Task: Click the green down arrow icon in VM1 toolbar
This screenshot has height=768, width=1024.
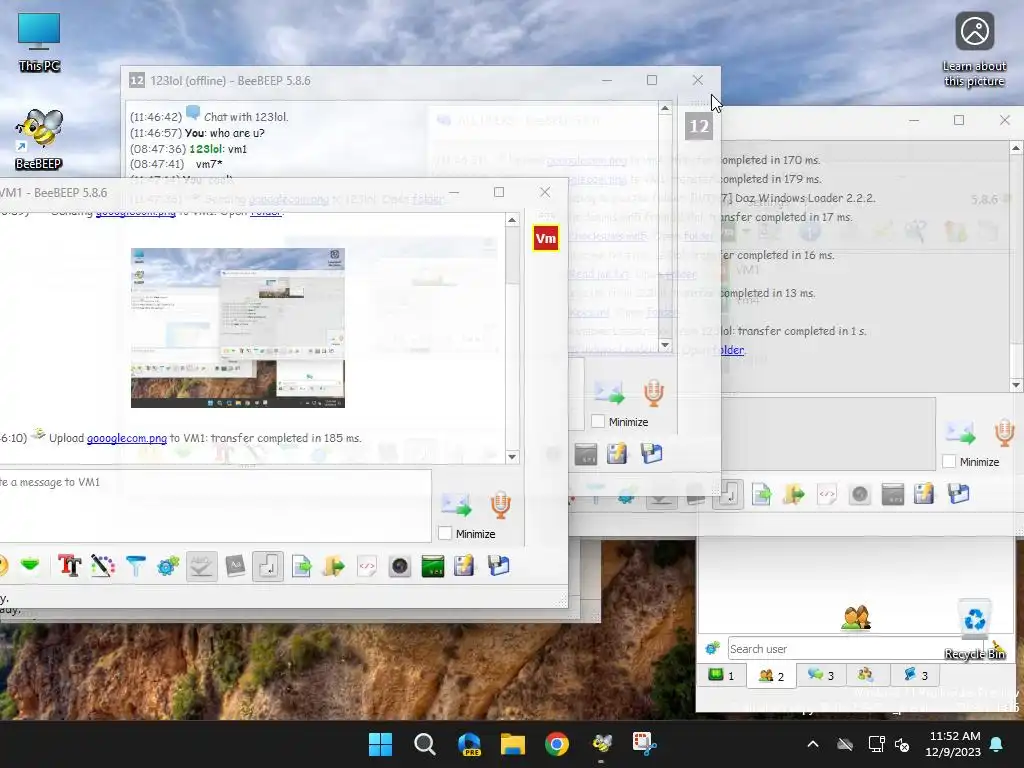Action: pos(30,566)
